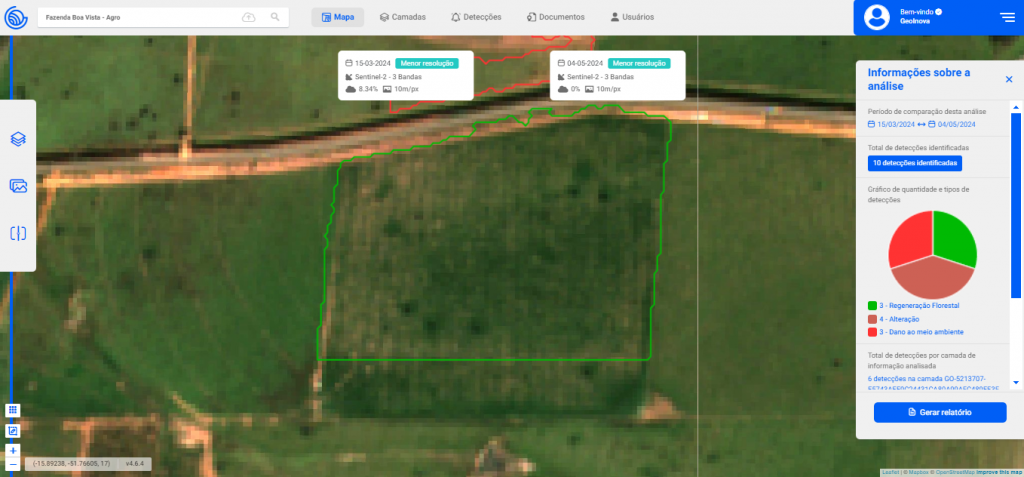Click the Leaflet attribution link
Screen dimensions: 1024x477
(889, 472)
